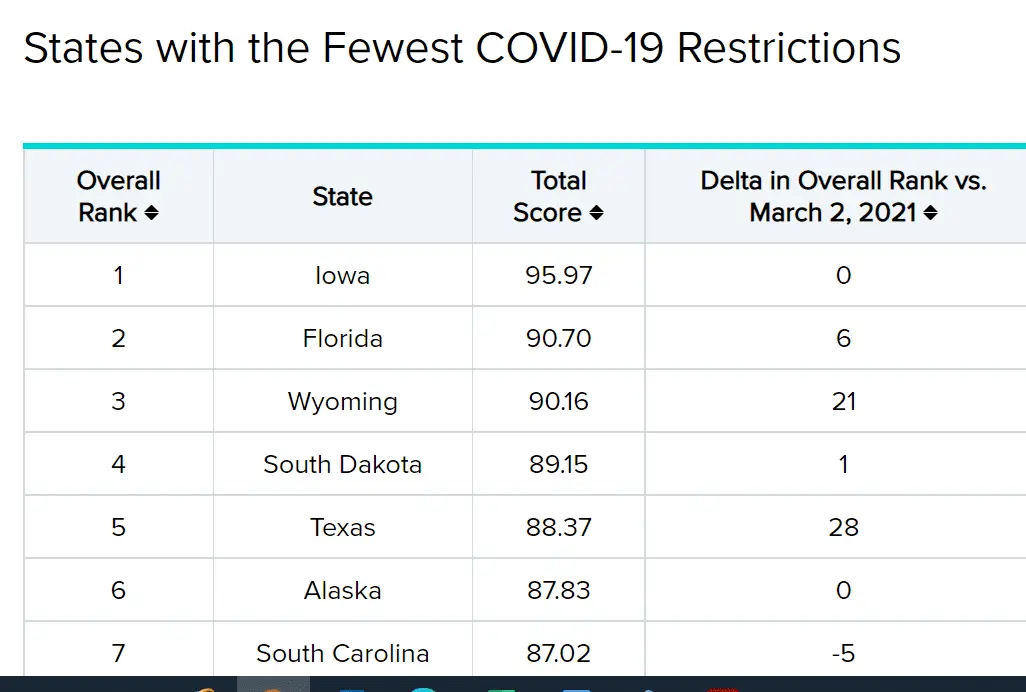Image resolution: width=1026 pixels, height=692 pixels.
Task: Select Florida's score value 90.70
Action: [558, 338]
